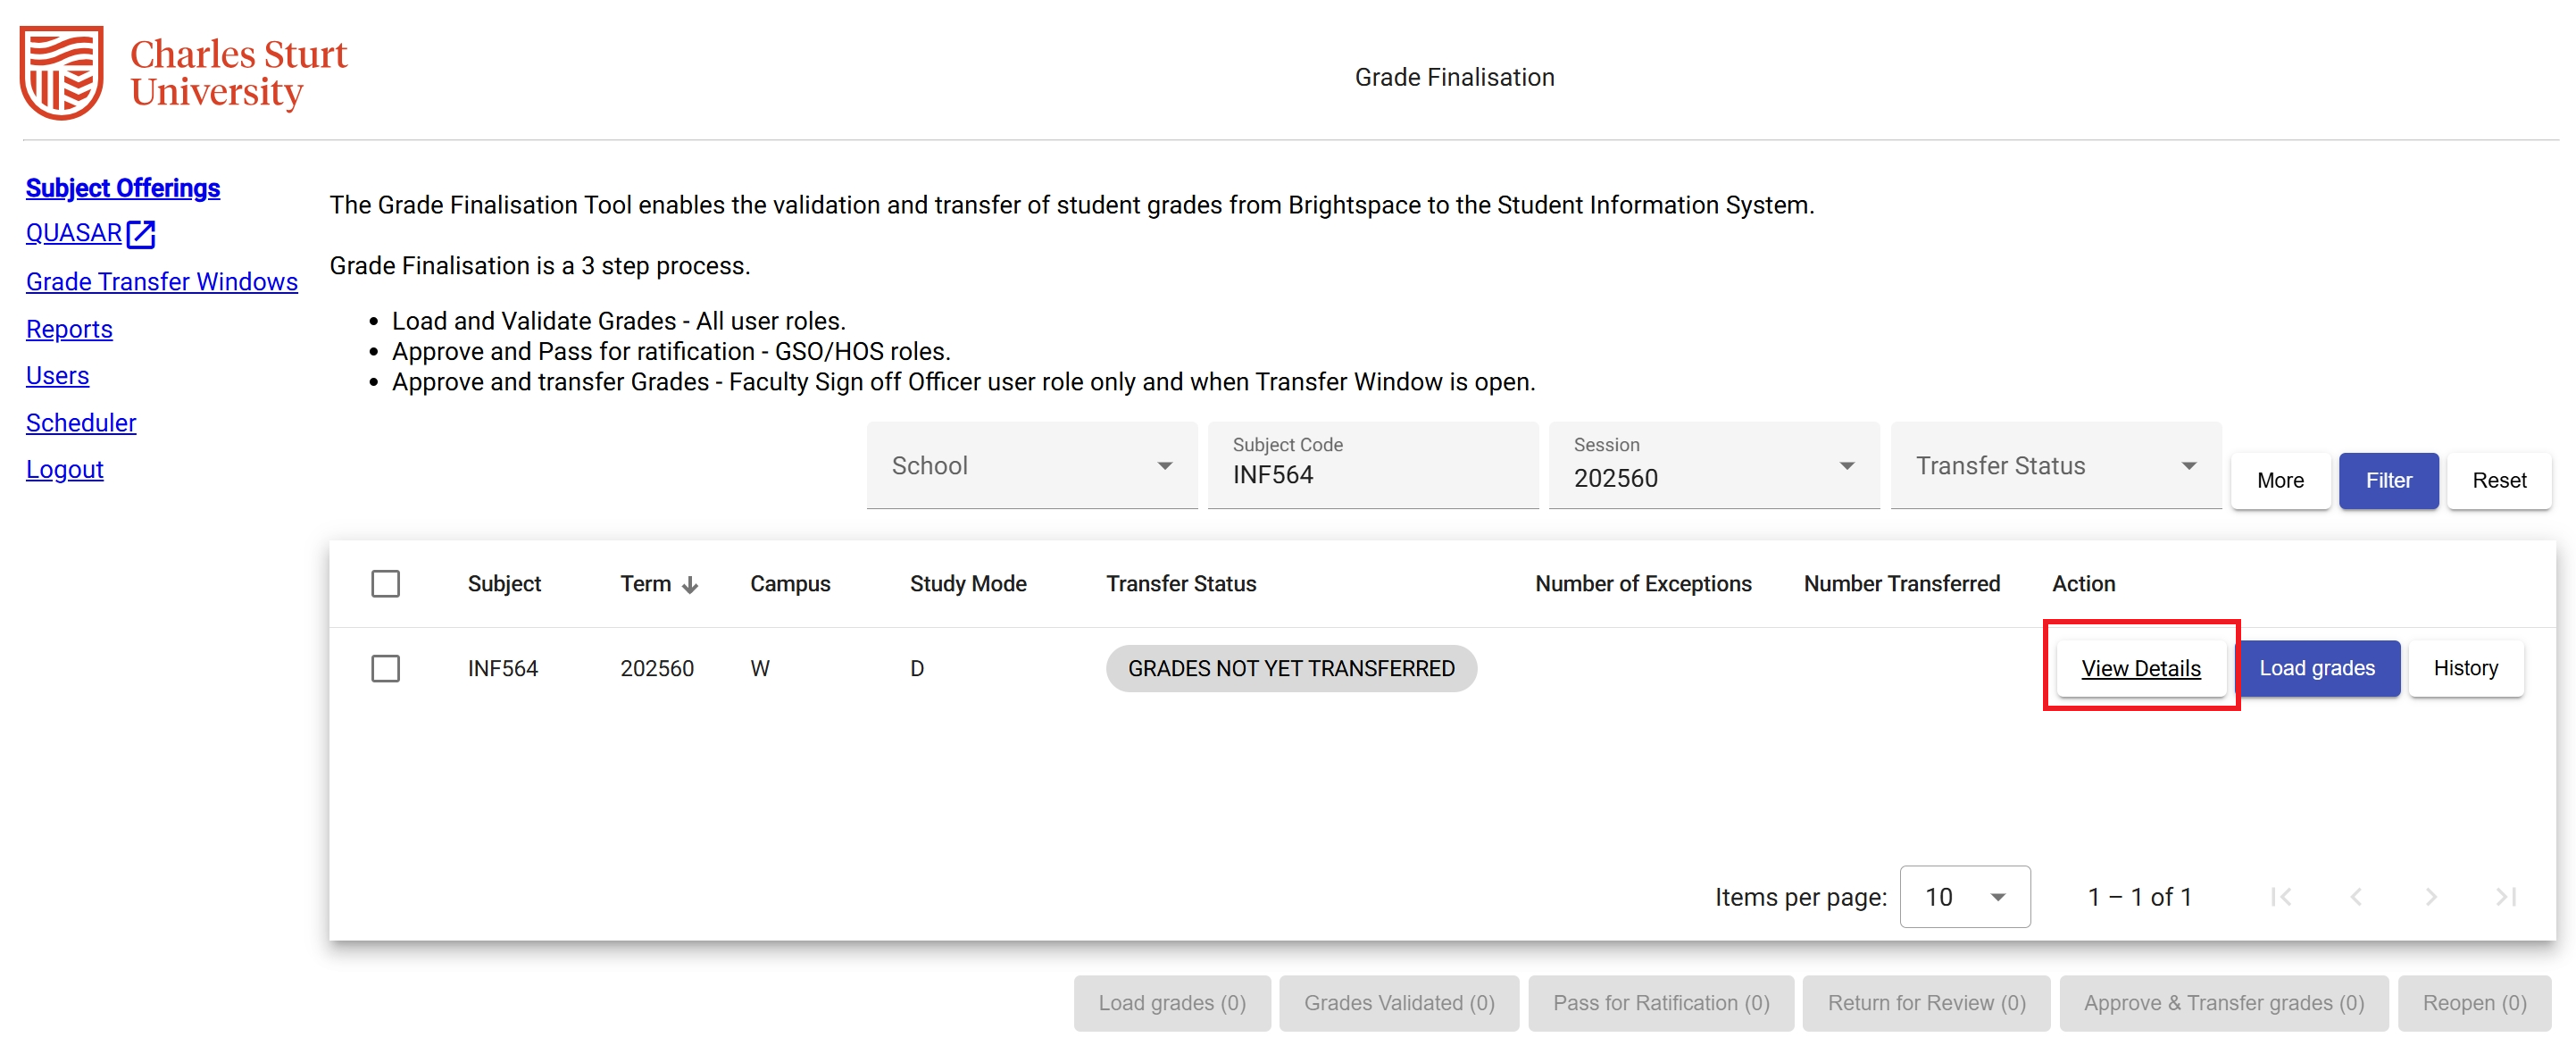
Task: Click the Term sort arrow icon
Action: click(690, 585)
